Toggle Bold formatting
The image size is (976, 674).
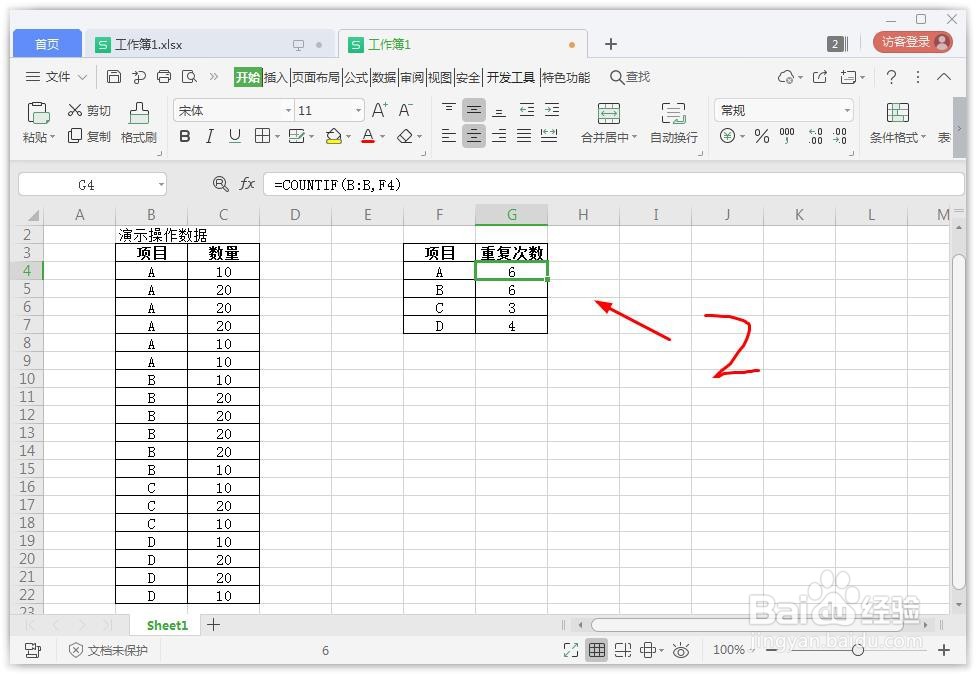click(x=185, y=136)
